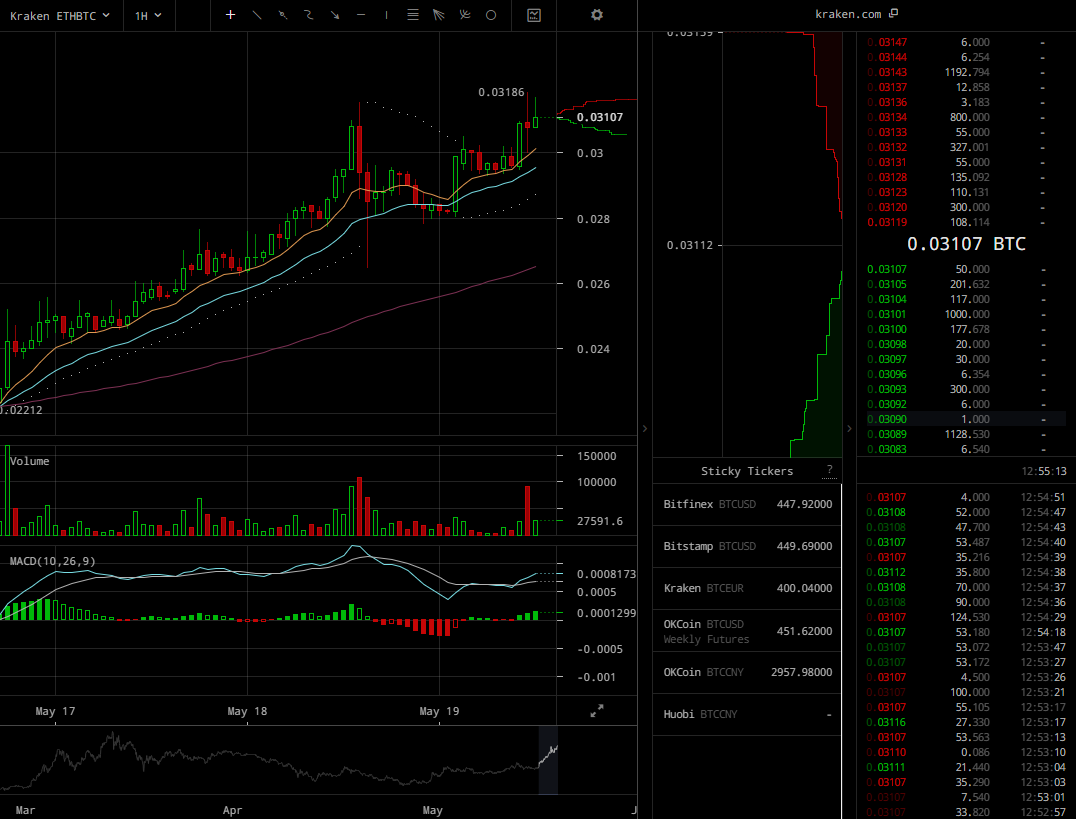This screenshot has width=1076, height=819.
Task: Click the May 19 date label
Action: coord(439,711)
